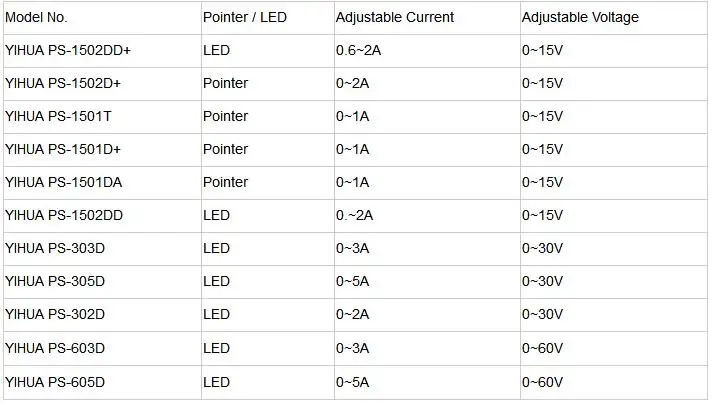The image size is (716, 406).
Task: Select the 0~30V voltage for PS-303D
Action: (614, 249)
